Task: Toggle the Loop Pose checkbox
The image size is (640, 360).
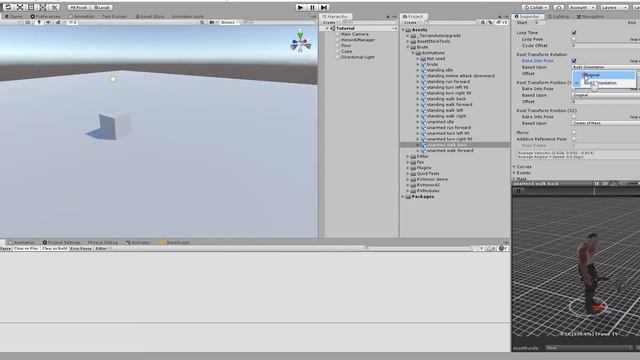Action: pos(574,39)
